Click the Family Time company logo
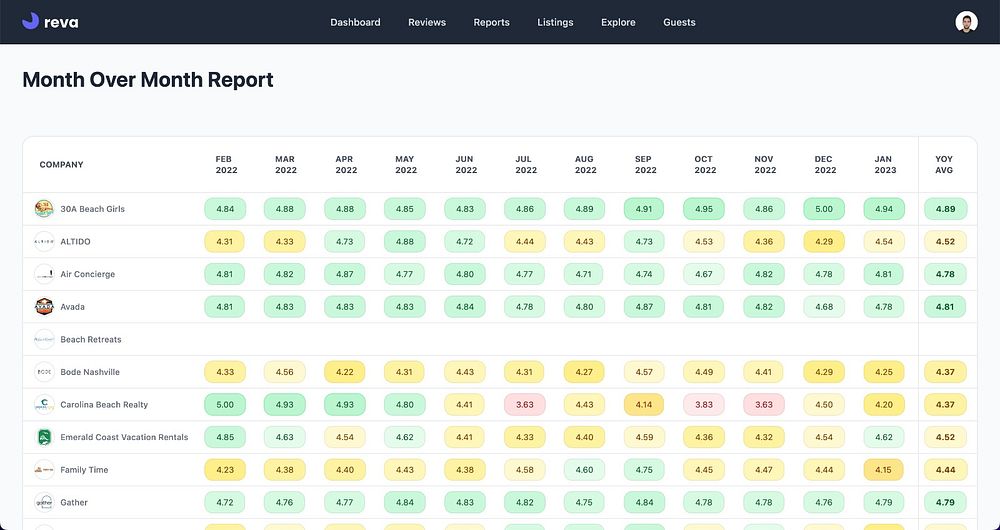This screenshot has height=530, width=1000. (x=44, y=470)
